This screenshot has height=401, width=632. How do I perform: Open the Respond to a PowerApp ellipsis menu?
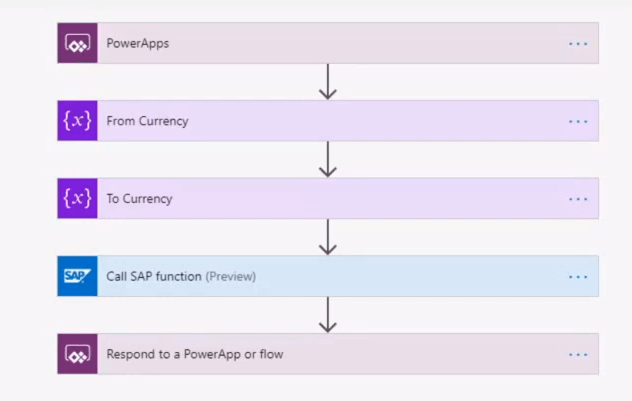click(x=578, y=354)
